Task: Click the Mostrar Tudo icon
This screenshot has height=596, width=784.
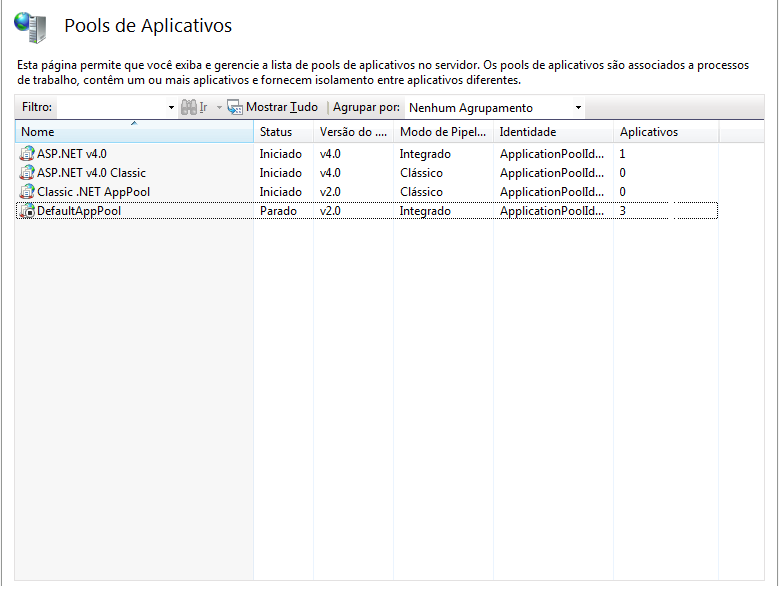Action: tap(235, 107)
